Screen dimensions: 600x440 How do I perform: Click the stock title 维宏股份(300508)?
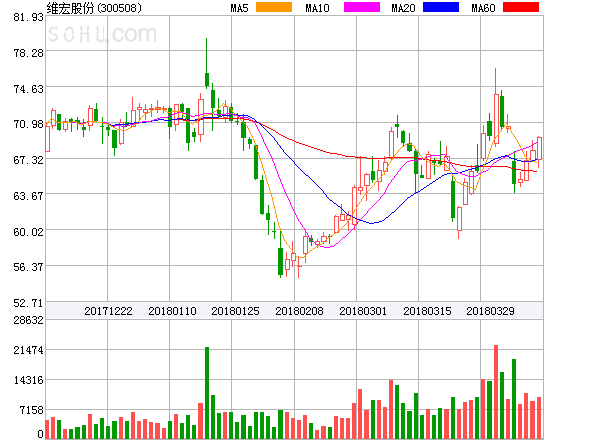(x=94, y=8)
